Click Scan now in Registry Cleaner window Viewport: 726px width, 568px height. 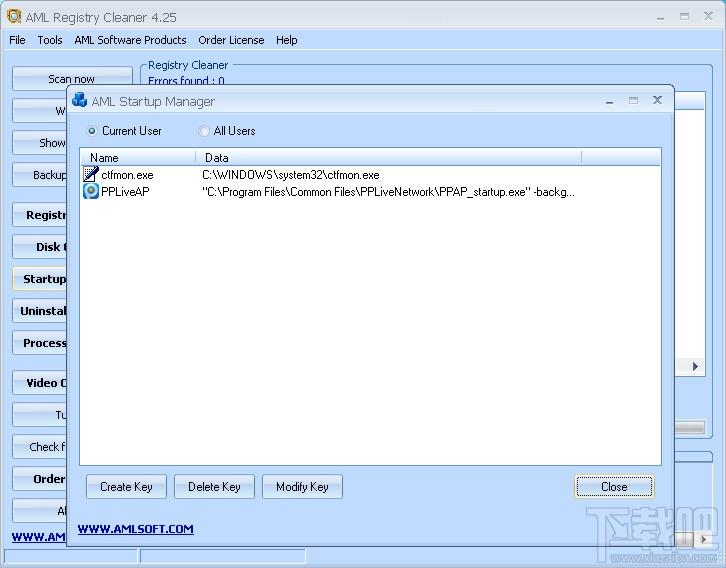[72, 79]
